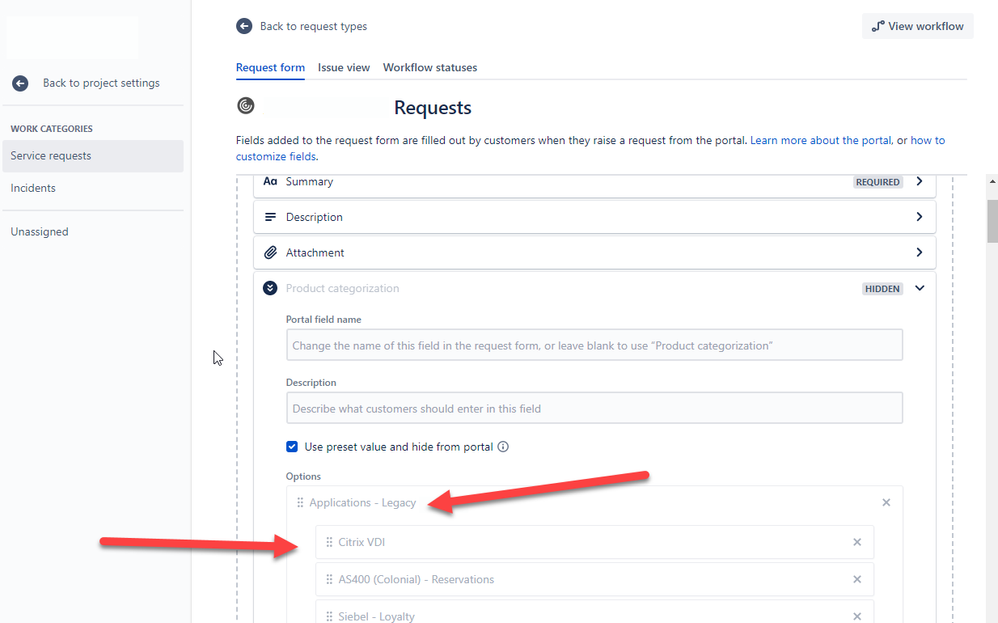
Task: Select Incidents work category
Action: click(x=33, y=188)
